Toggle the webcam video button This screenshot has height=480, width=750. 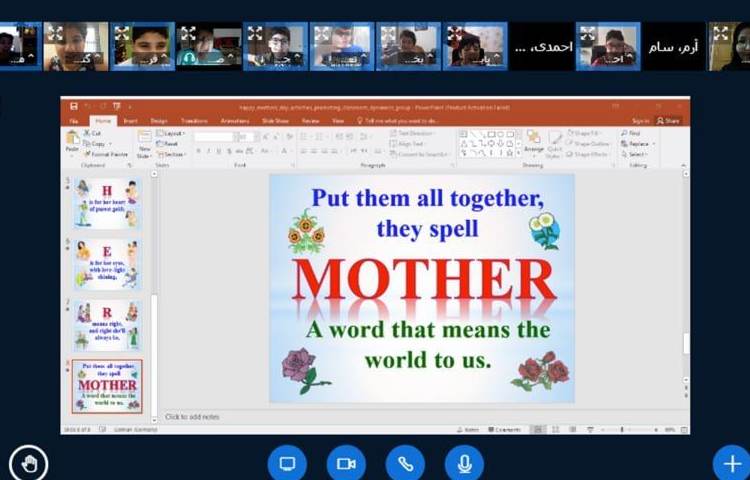(346, 463)
